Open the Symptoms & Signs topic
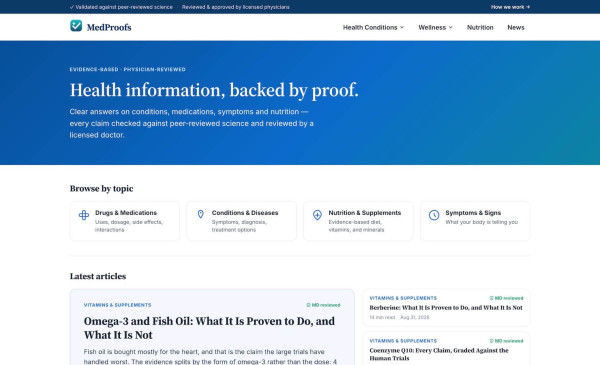Image resolution: width=600 pixels, height=365 pixels. click(x=475, y=221)
